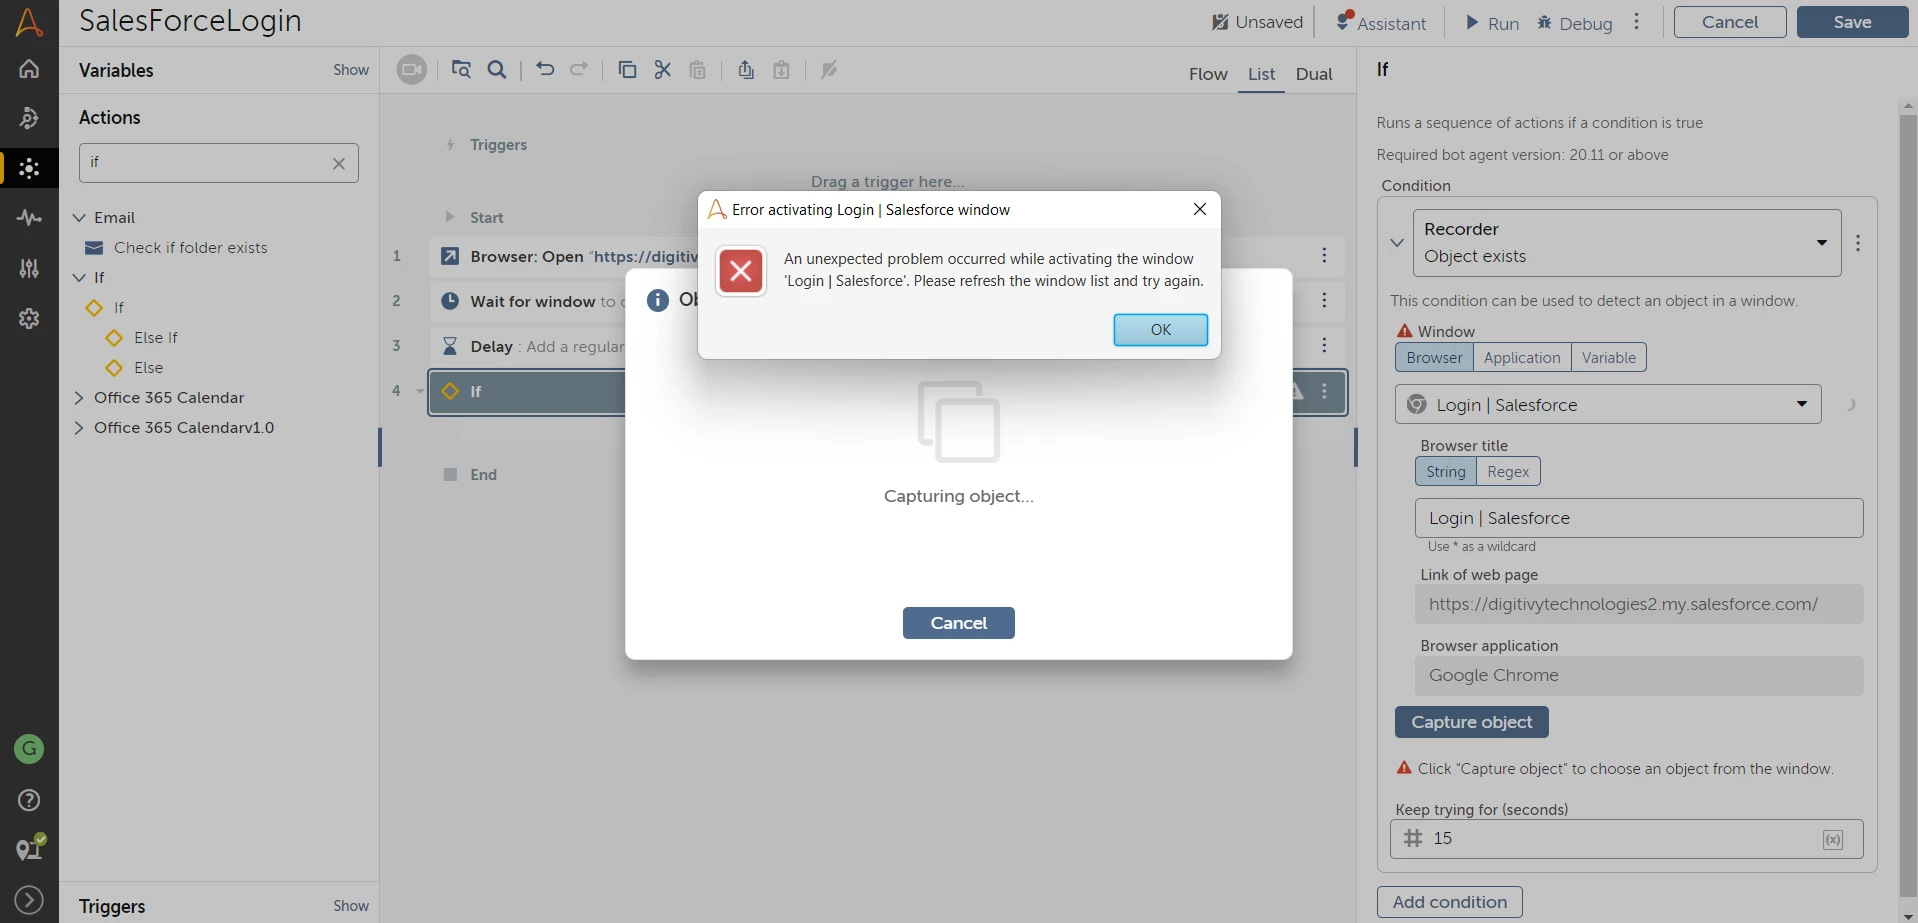The height and width of the screenshot is (923, 1918).
Task: Select Check if folder exists action
Action: coord(190,248)
